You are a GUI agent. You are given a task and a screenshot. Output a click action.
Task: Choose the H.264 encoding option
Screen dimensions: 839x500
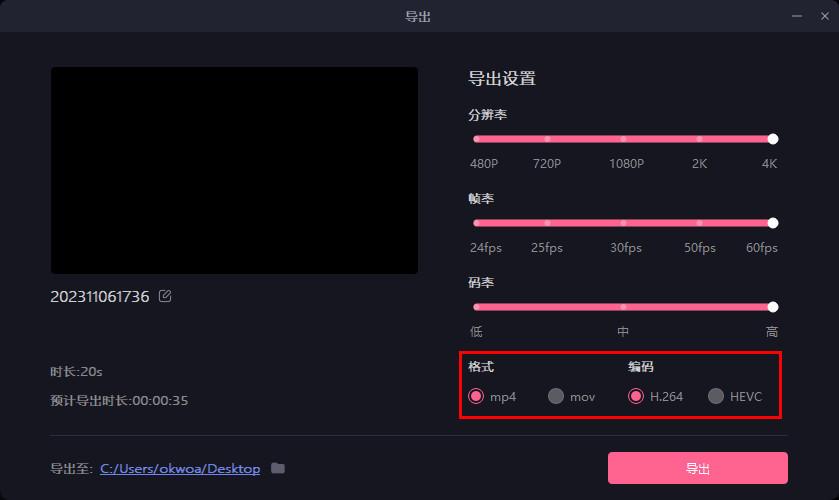636,396
